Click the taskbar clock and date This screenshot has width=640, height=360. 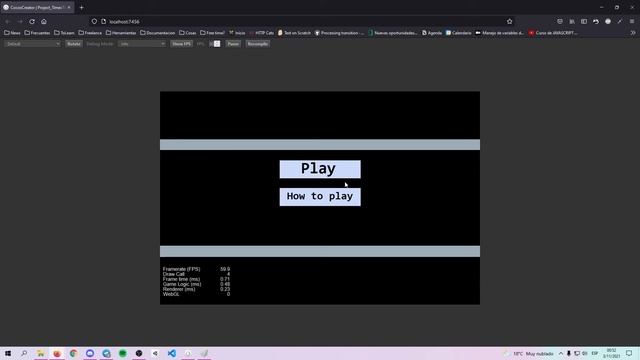tap(611, 353)
